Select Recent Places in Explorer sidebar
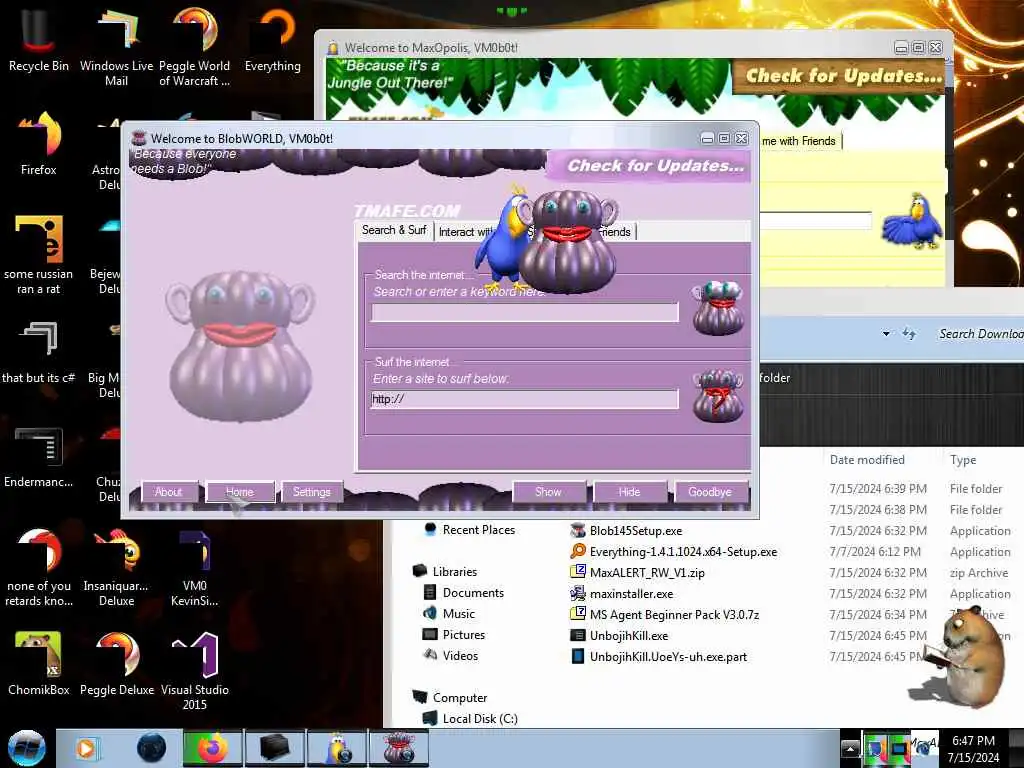 point(478,530)
